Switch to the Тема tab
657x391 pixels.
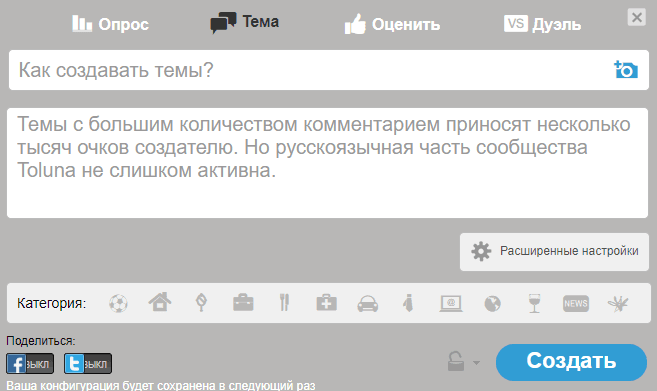click(244, 22)
